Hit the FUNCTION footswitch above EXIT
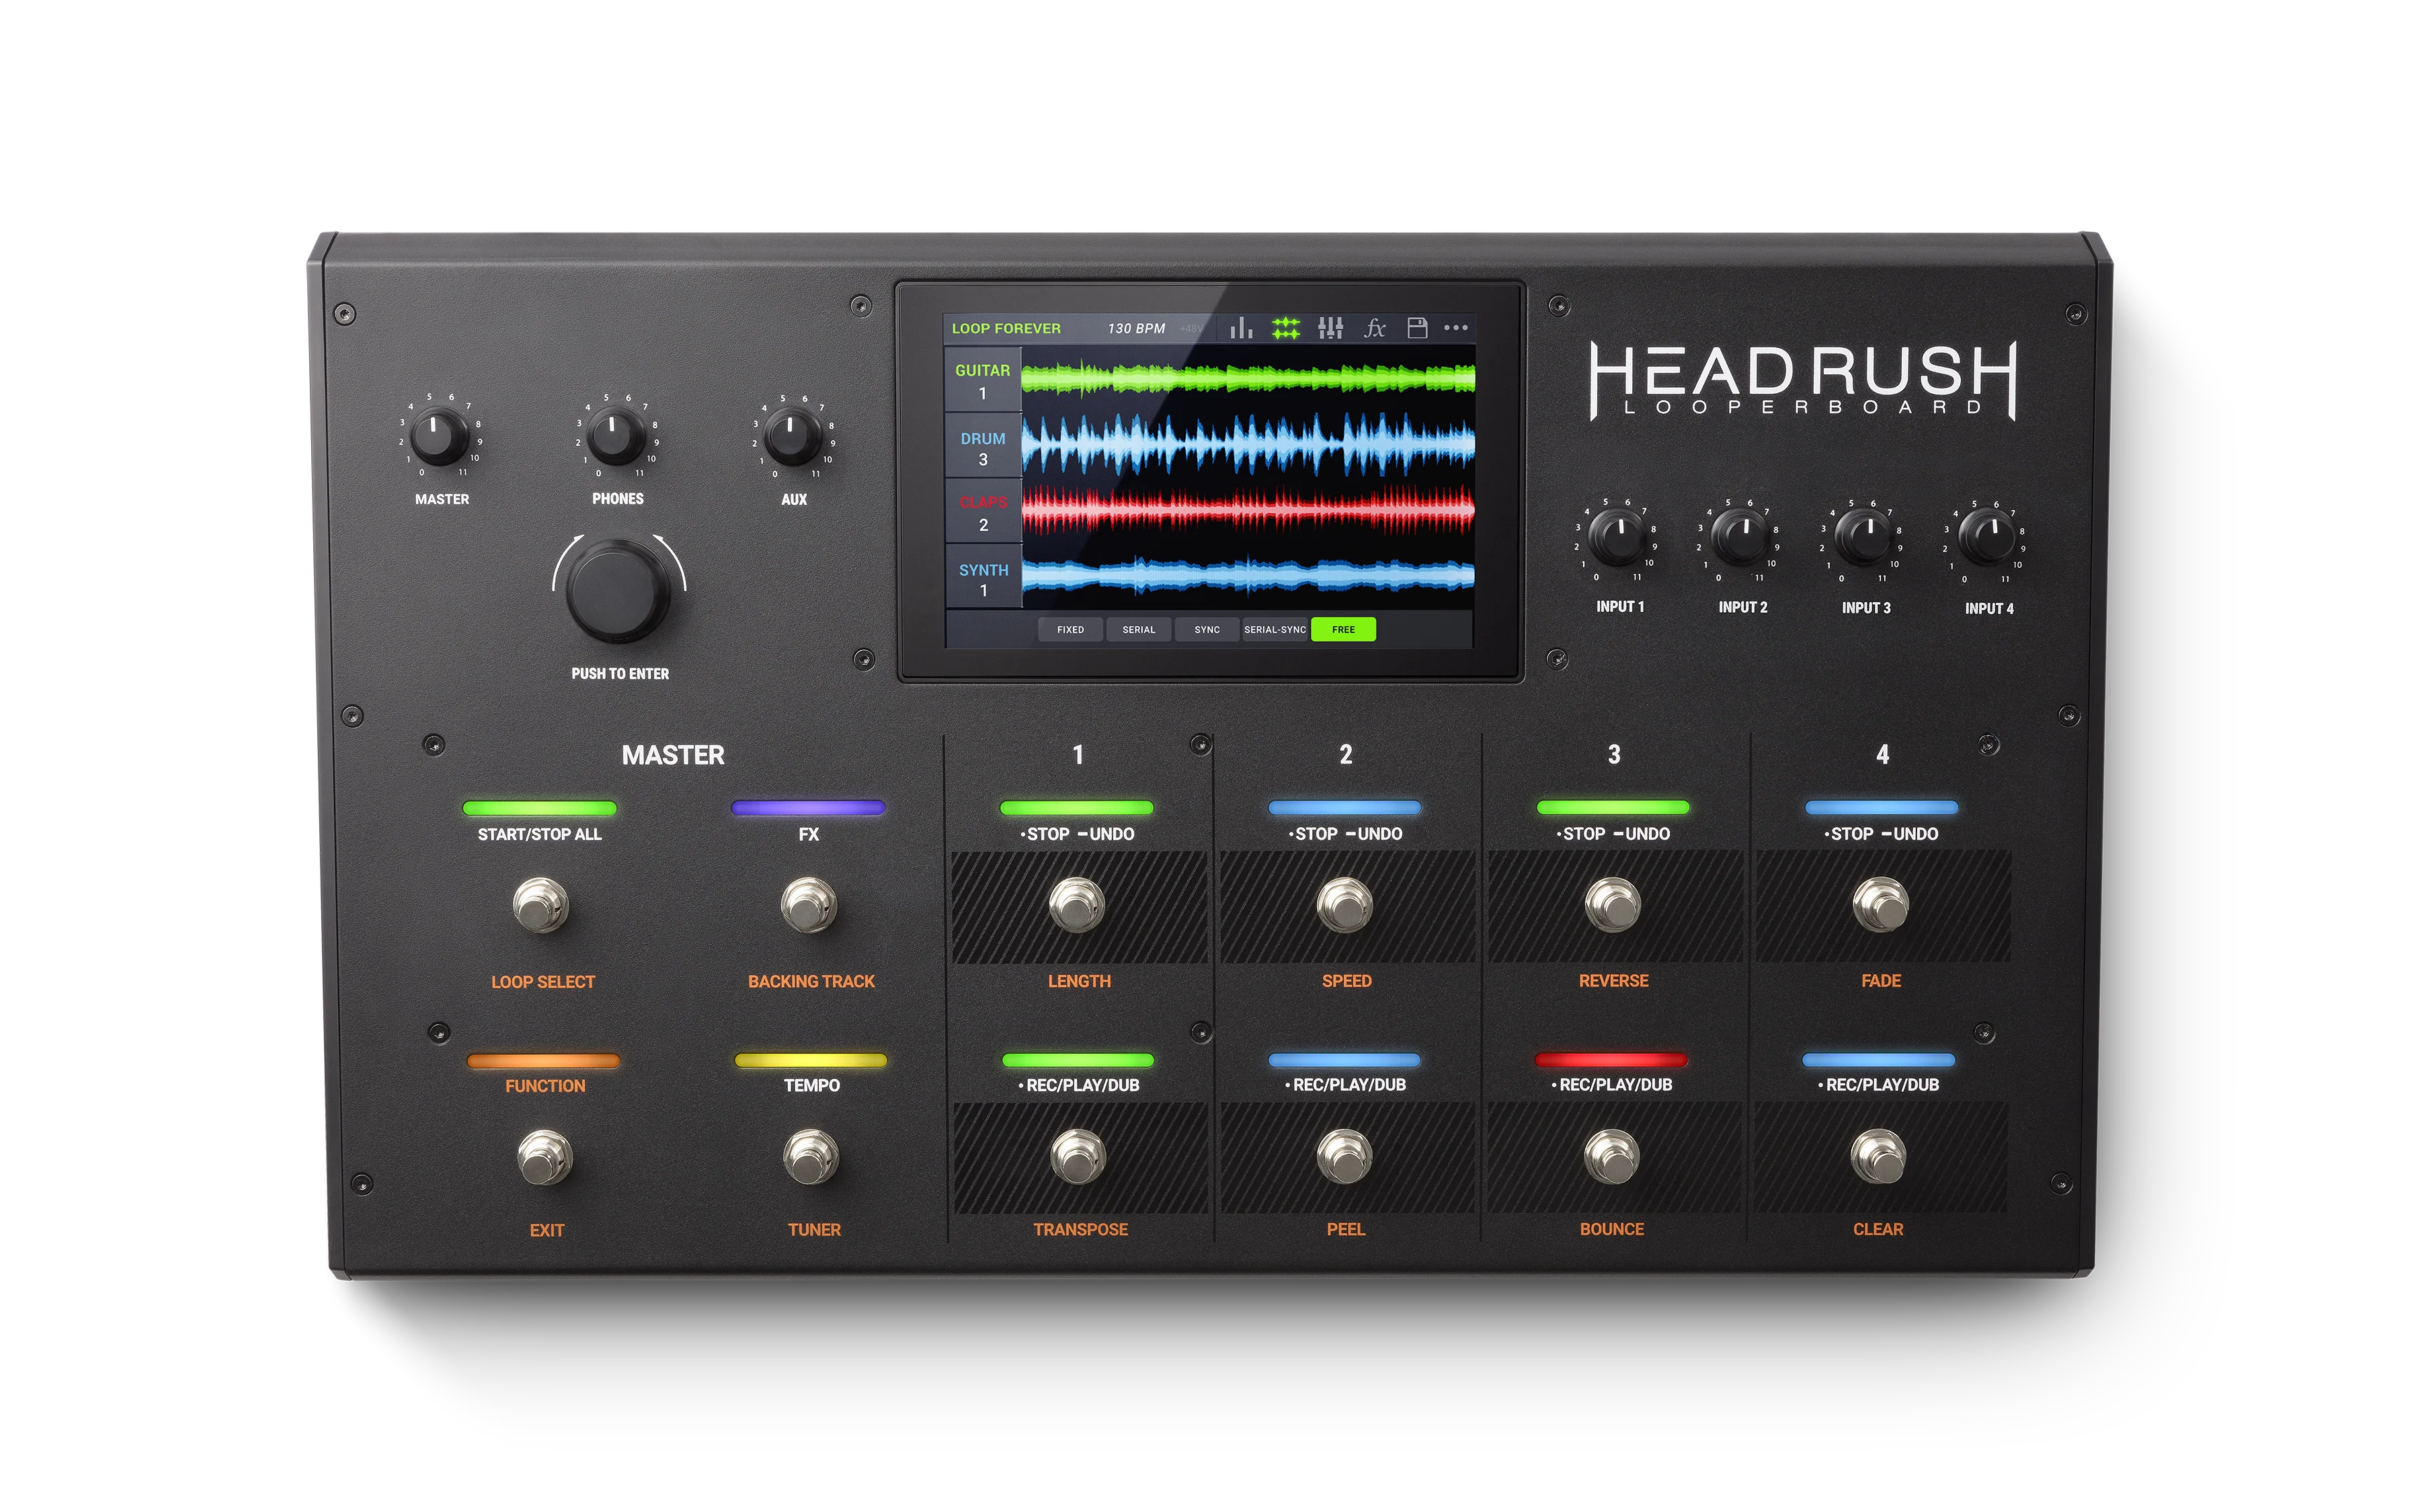 (545, 1157)
